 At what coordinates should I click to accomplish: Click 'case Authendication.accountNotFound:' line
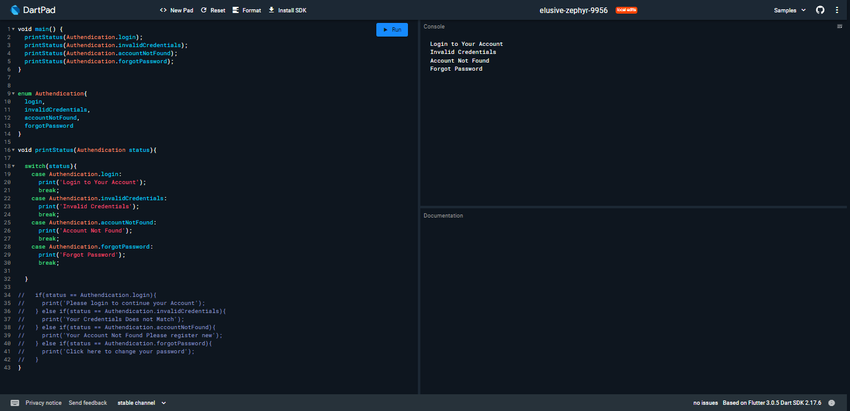94,222
